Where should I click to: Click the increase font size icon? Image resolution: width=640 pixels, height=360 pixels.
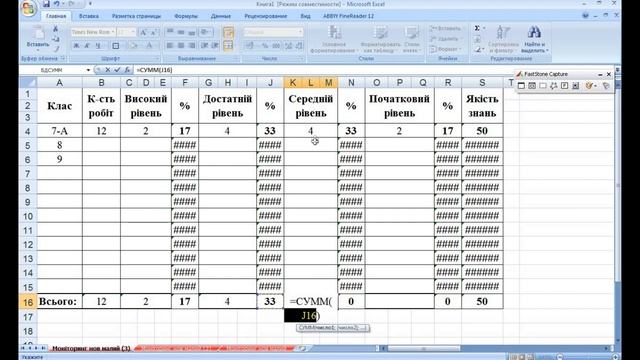coord(143,32)
